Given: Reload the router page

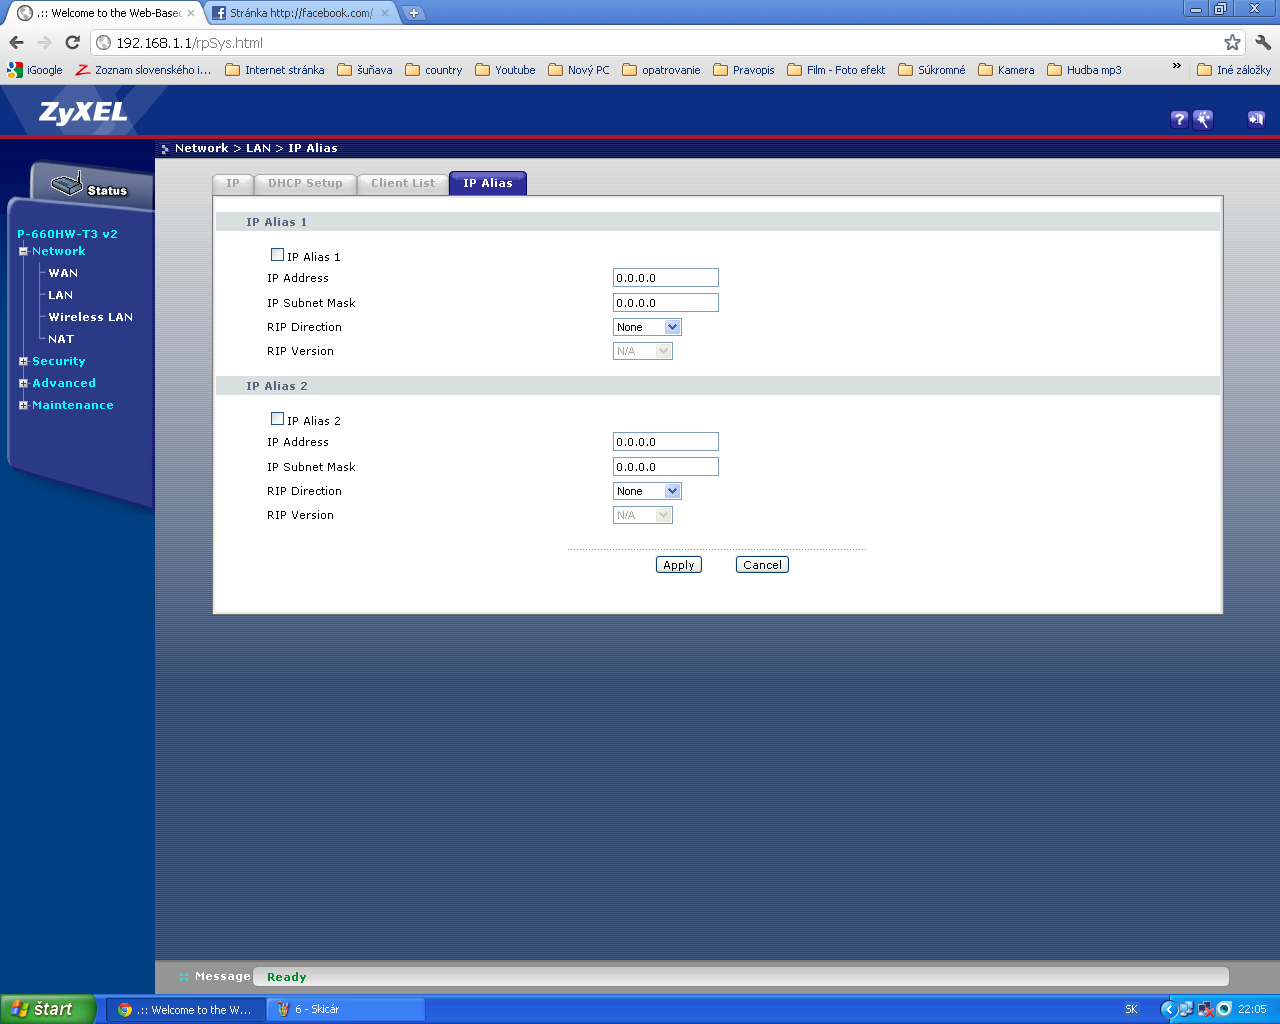Looking at the screenshot, I should 72,42.
